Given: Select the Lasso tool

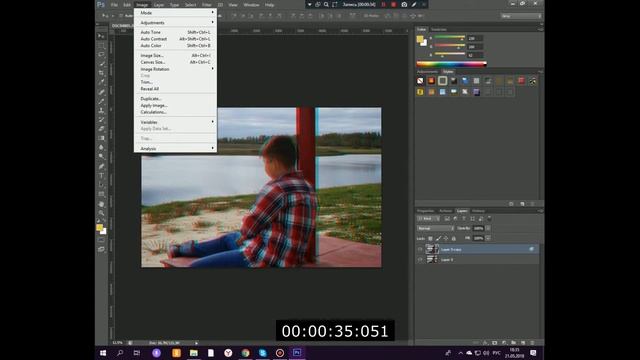Looking at the screenshot, I should (101, 55).
